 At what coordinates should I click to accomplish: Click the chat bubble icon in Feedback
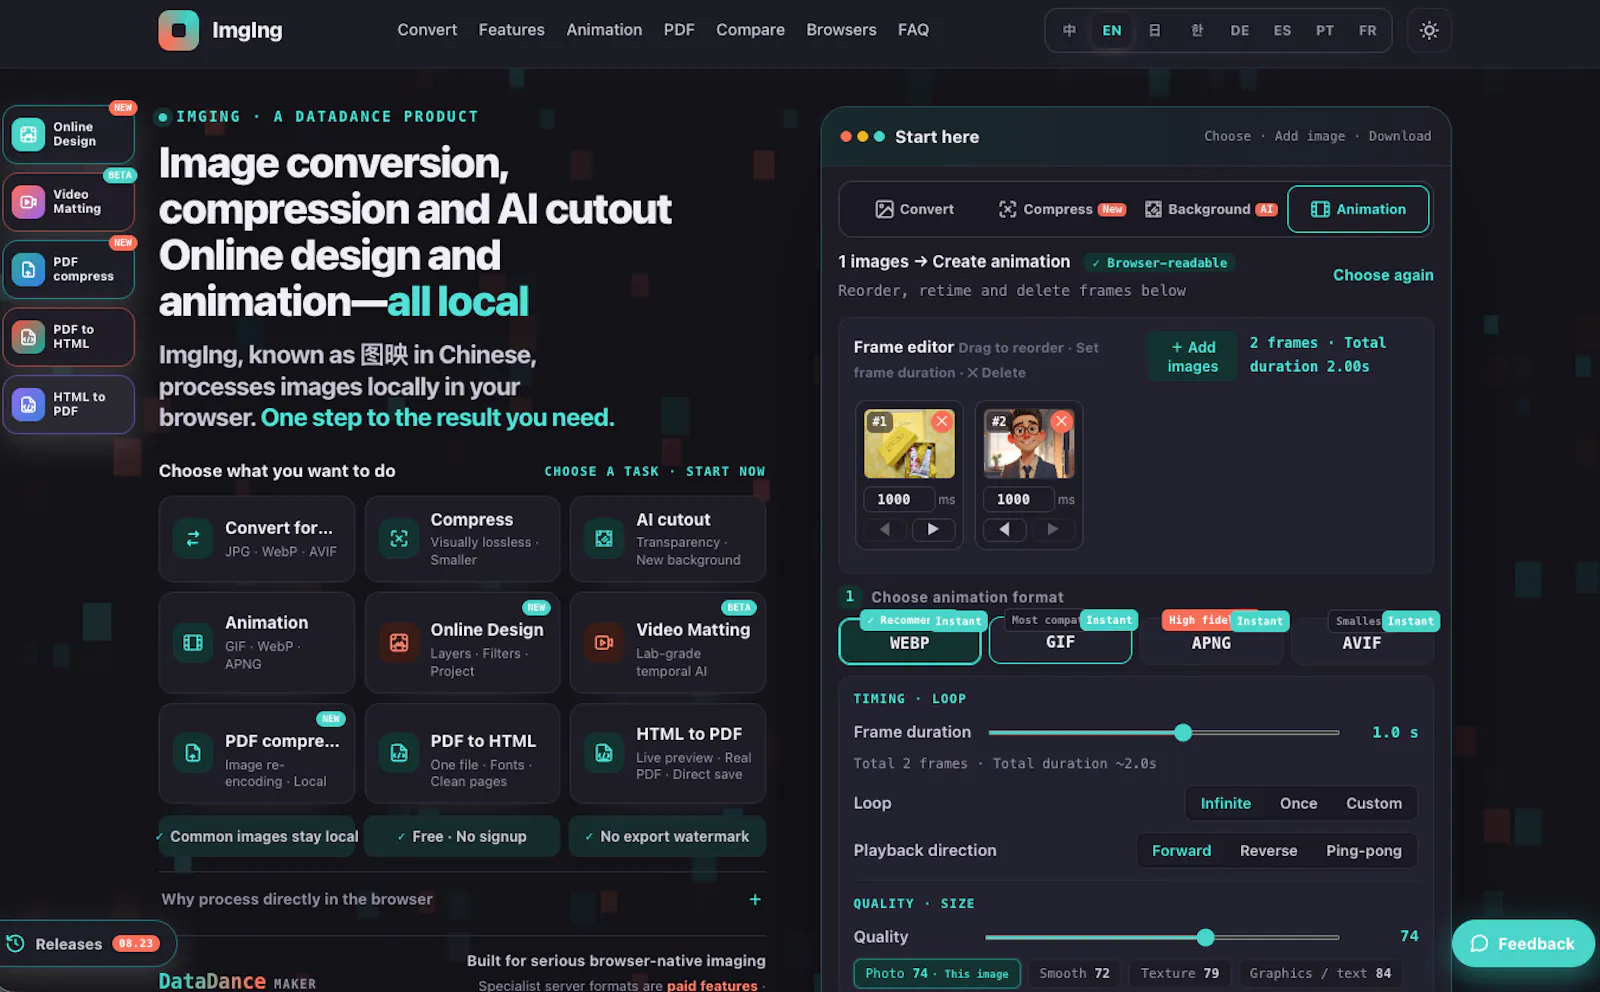[1480, 944]
